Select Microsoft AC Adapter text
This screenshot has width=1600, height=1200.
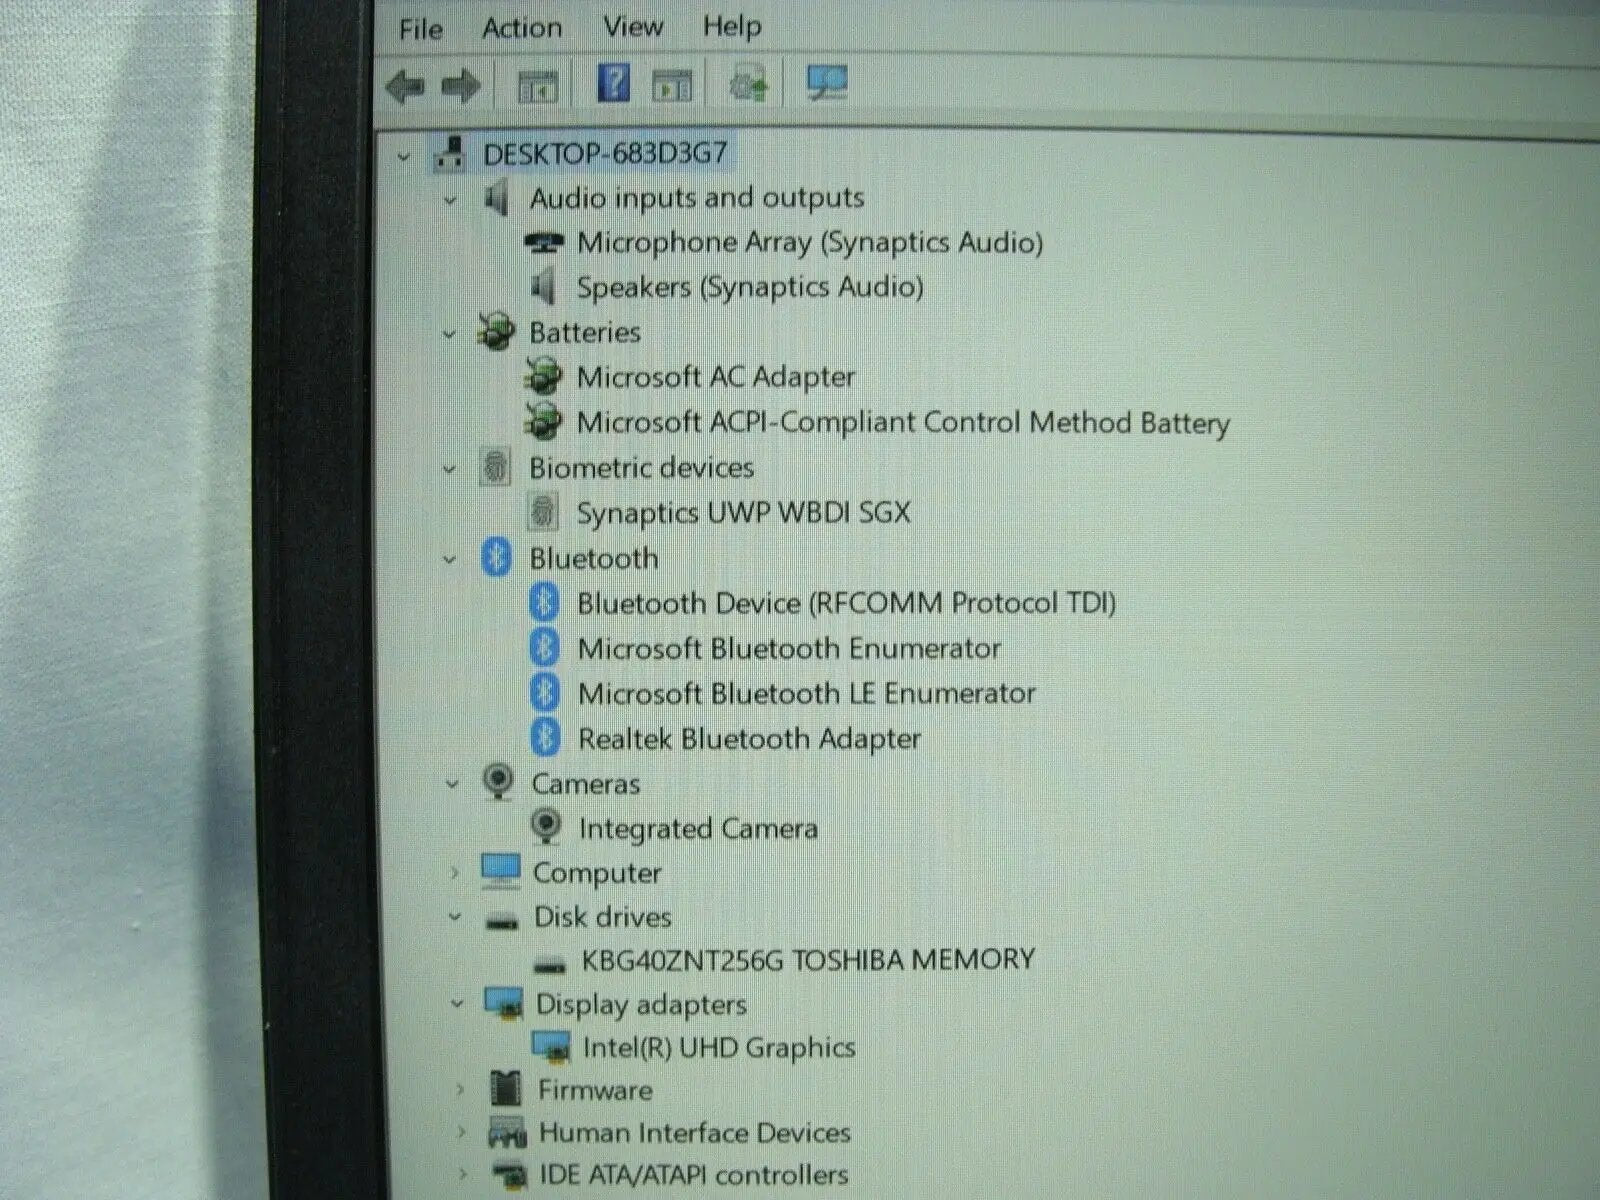click(x=716, y=377)
